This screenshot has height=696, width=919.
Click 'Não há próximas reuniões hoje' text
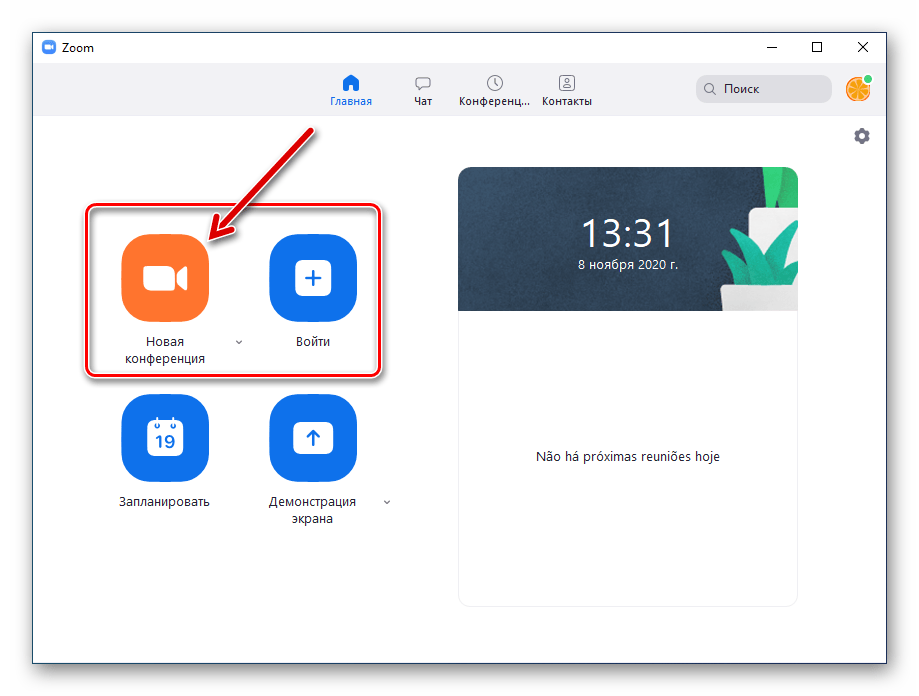click(x=628, y=456)
